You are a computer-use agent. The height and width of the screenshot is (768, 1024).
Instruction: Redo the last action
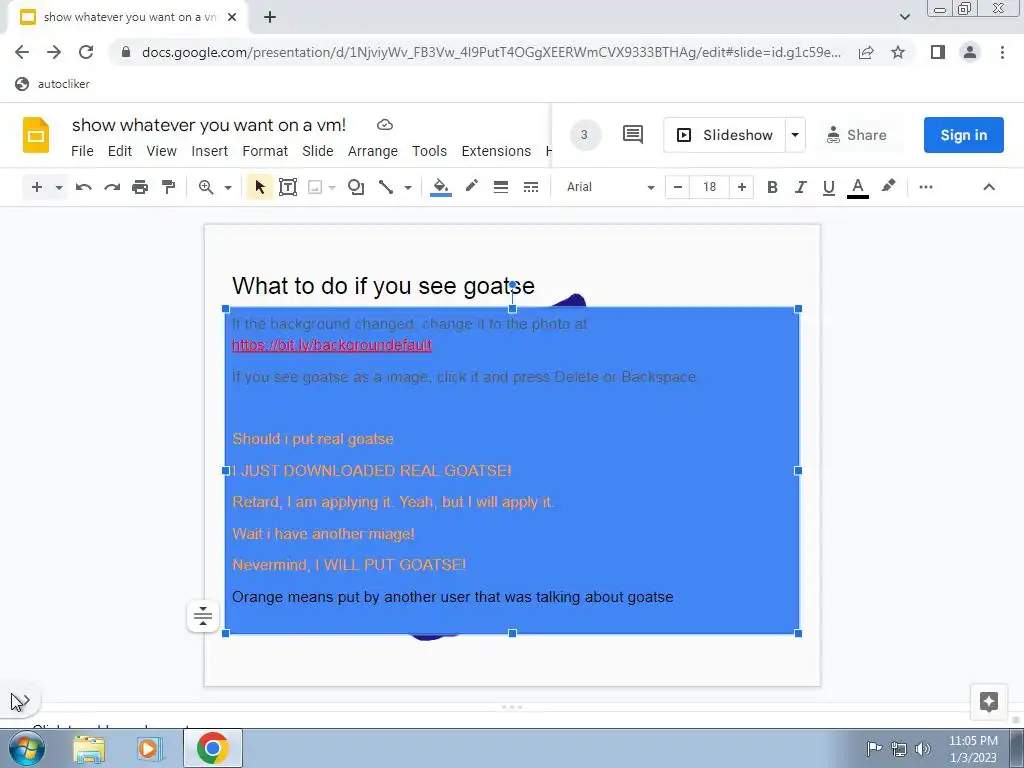point(112,187)
